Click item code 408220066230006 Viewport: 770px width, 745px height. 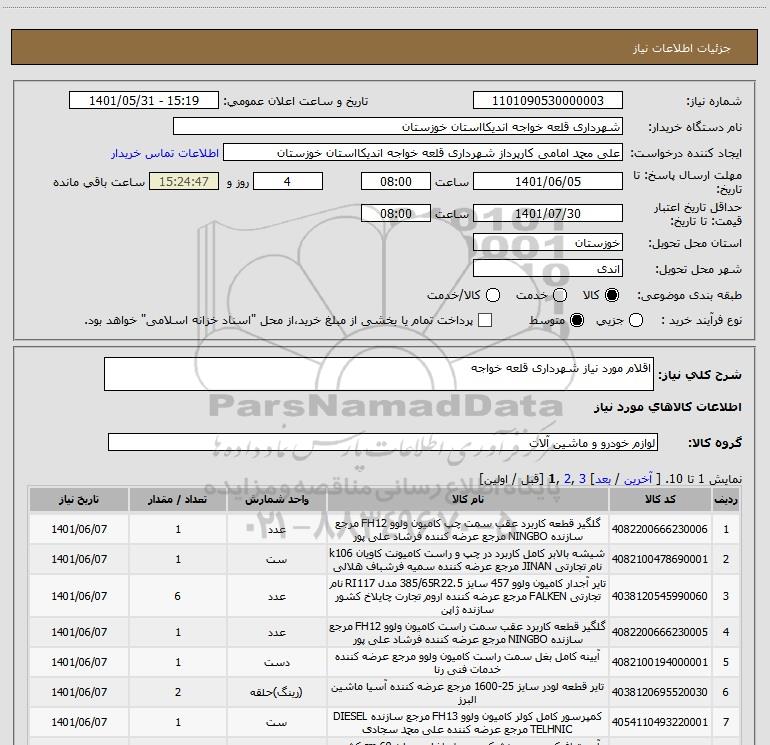660,529
